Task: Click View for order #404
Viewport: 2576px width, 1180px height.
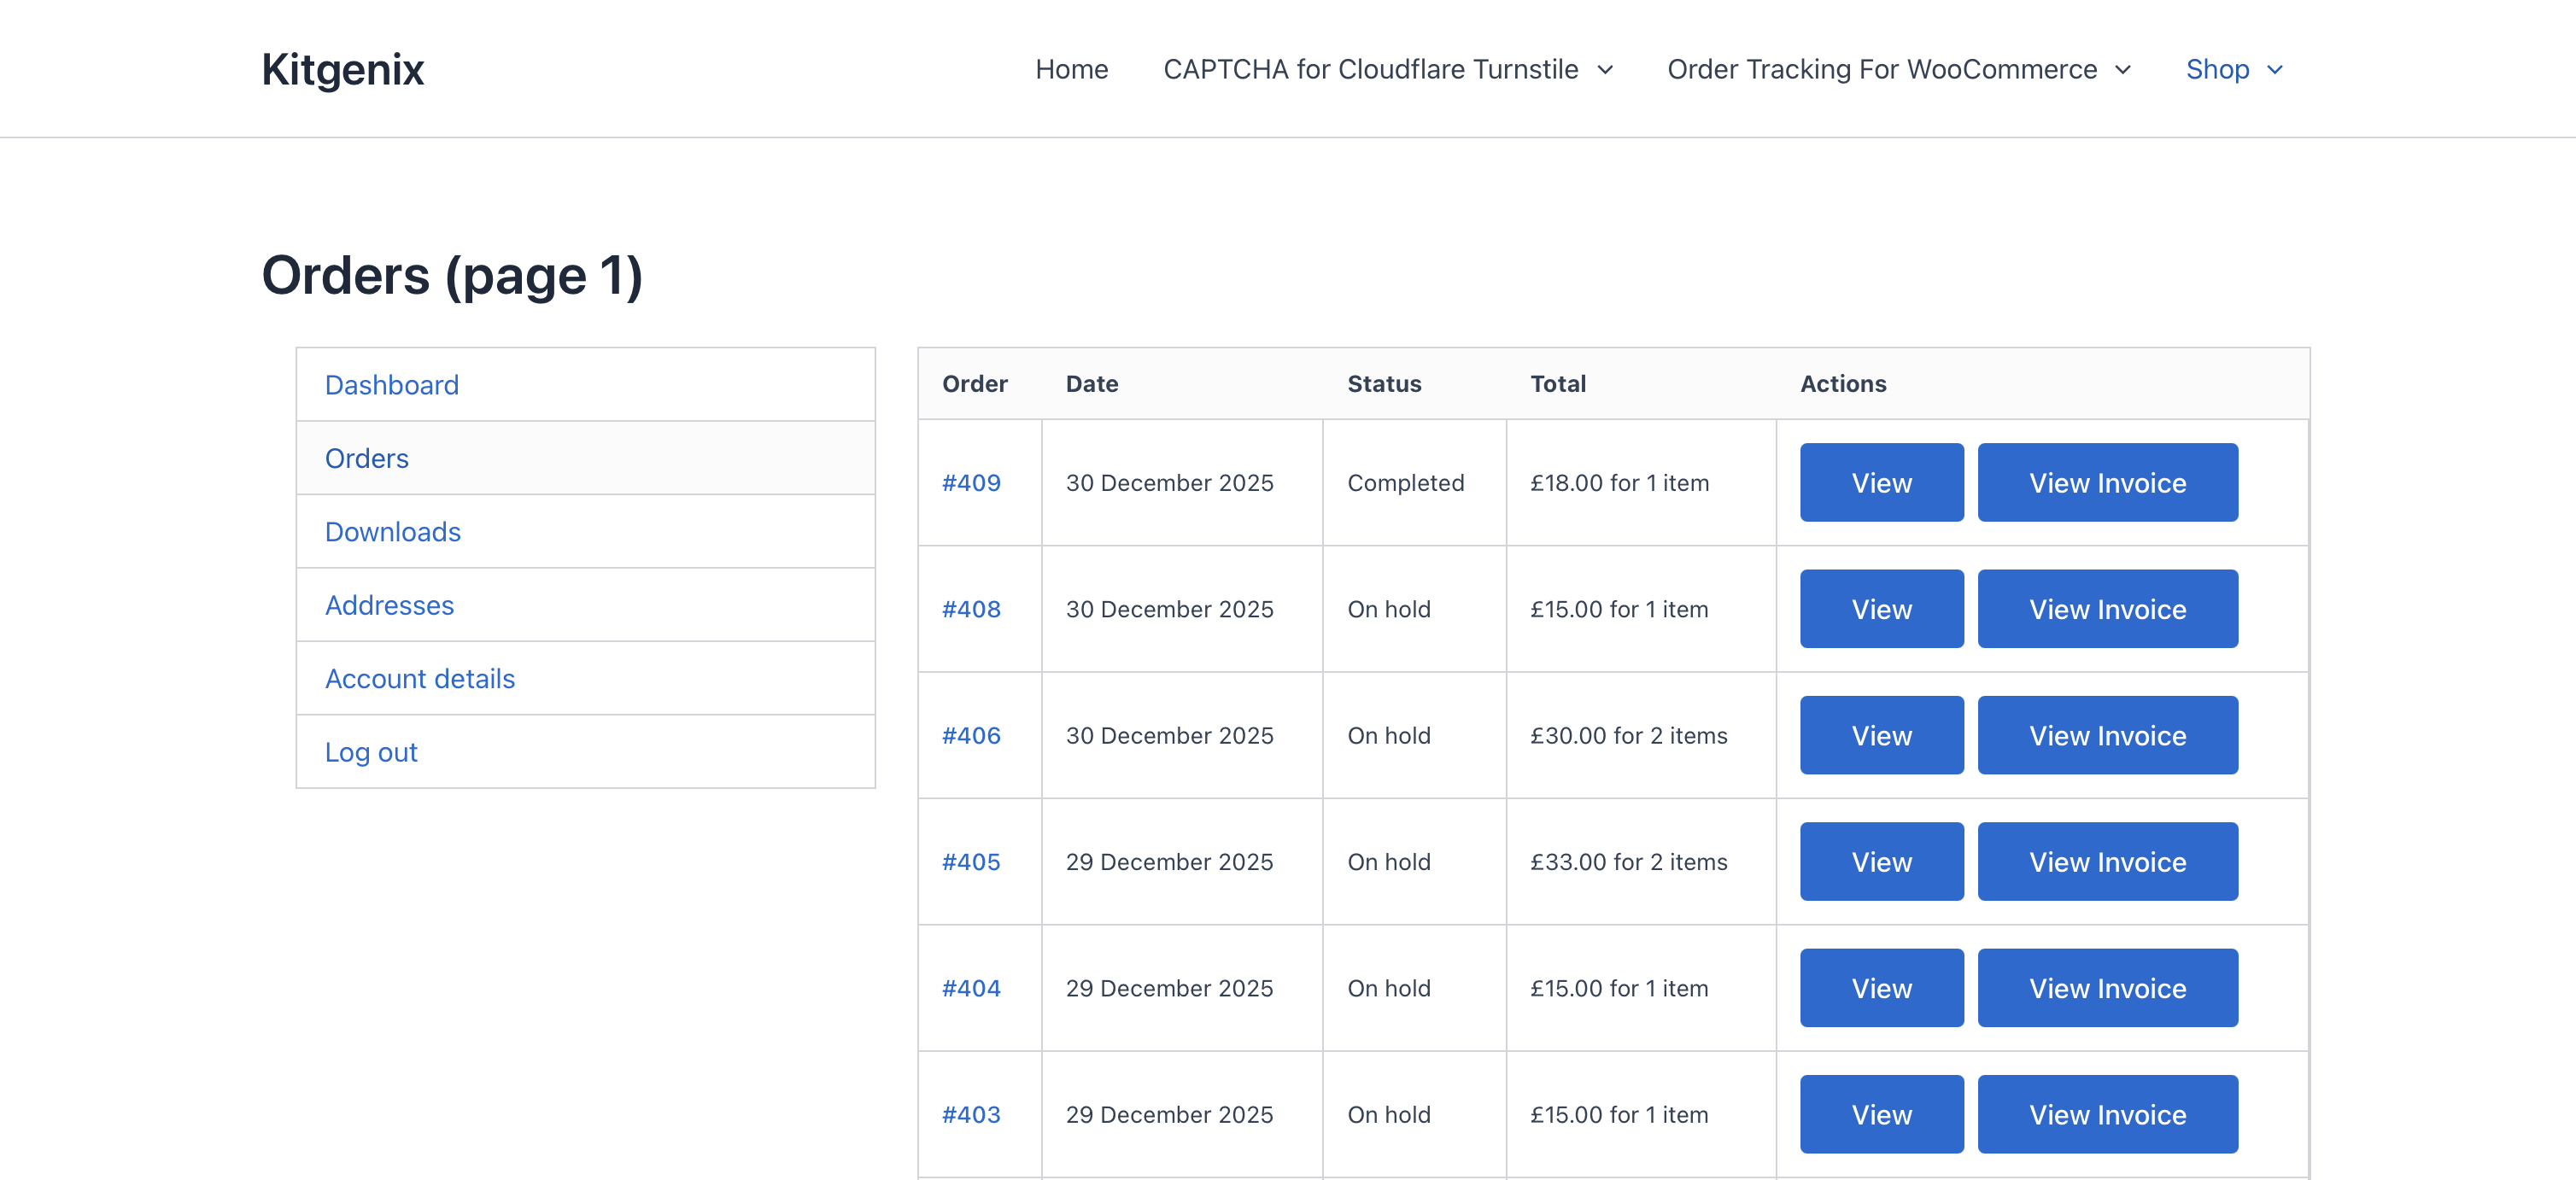Action: click(1881, 987)
